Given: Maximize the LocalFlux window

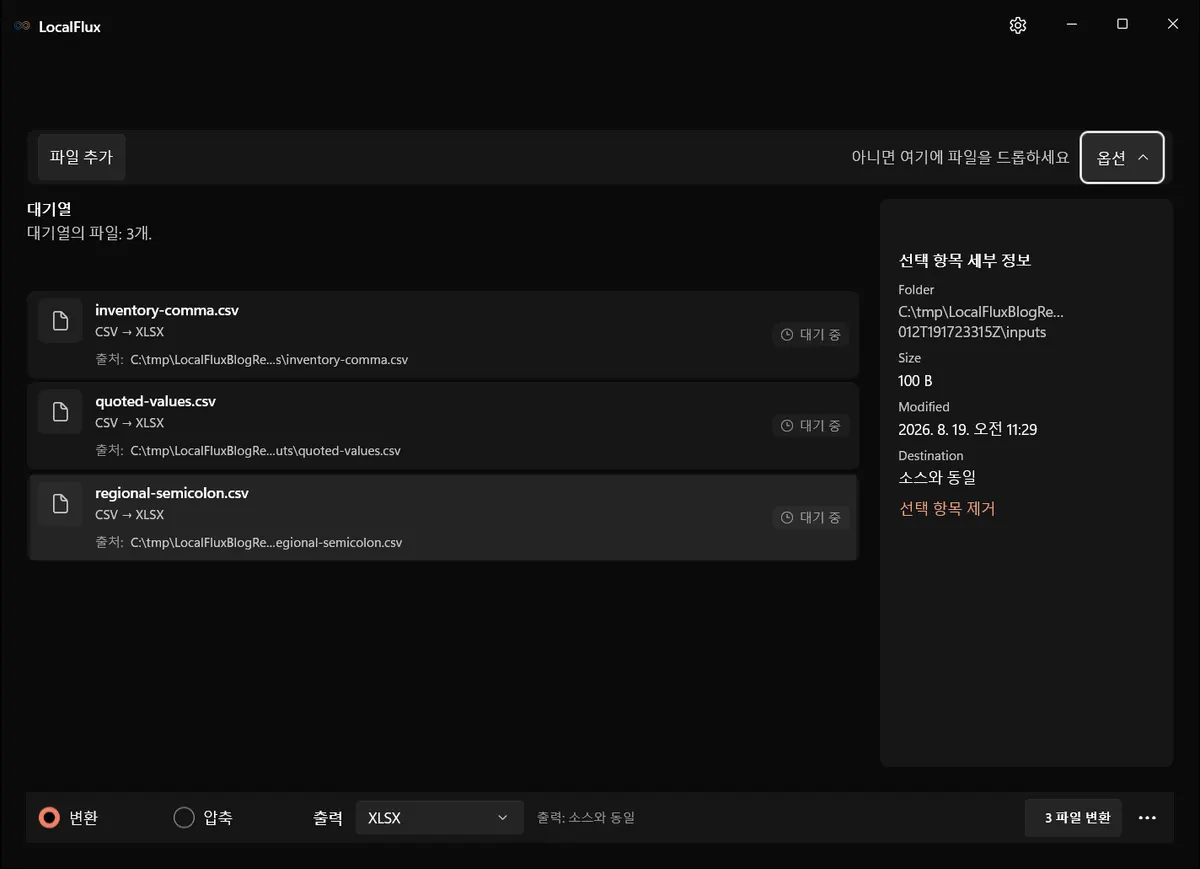Looking at the screenshot, I should [1122, 25].
